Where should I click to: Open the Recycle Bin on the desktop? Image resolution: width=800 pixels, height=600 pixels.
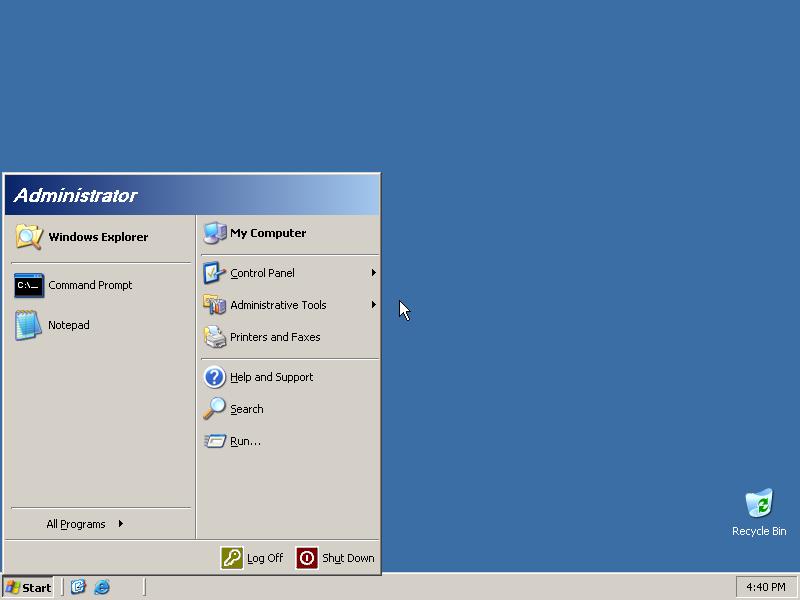[758, 505]
